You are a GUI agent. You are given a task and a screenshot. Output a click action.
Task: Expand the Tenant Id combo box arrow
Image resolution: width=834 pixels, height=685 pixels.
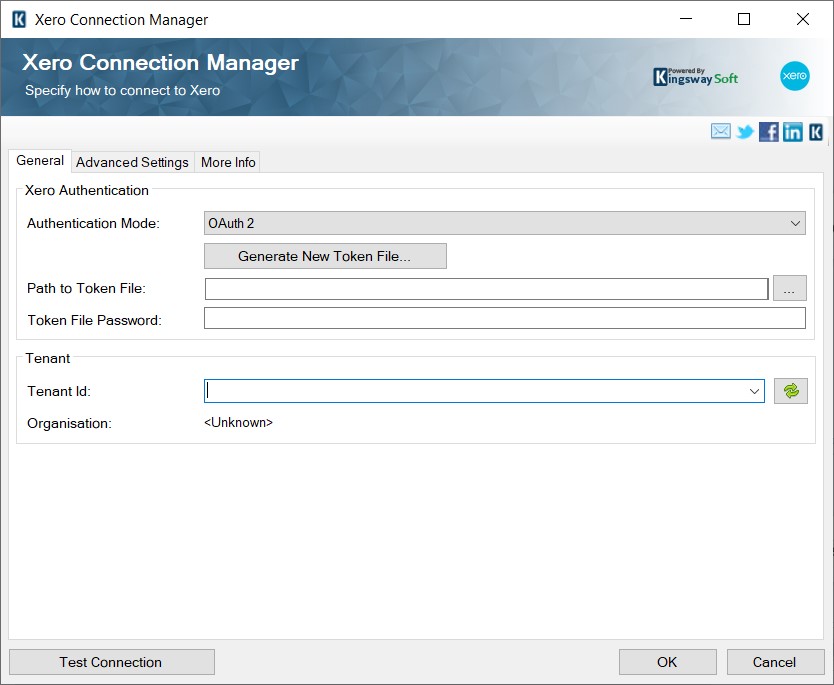point(754,391)
